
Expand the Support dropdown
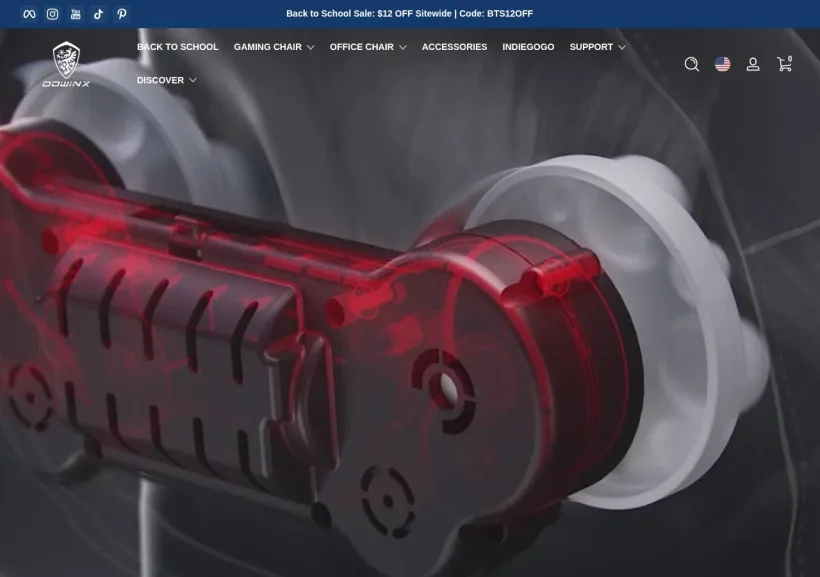tap(598, 47)
